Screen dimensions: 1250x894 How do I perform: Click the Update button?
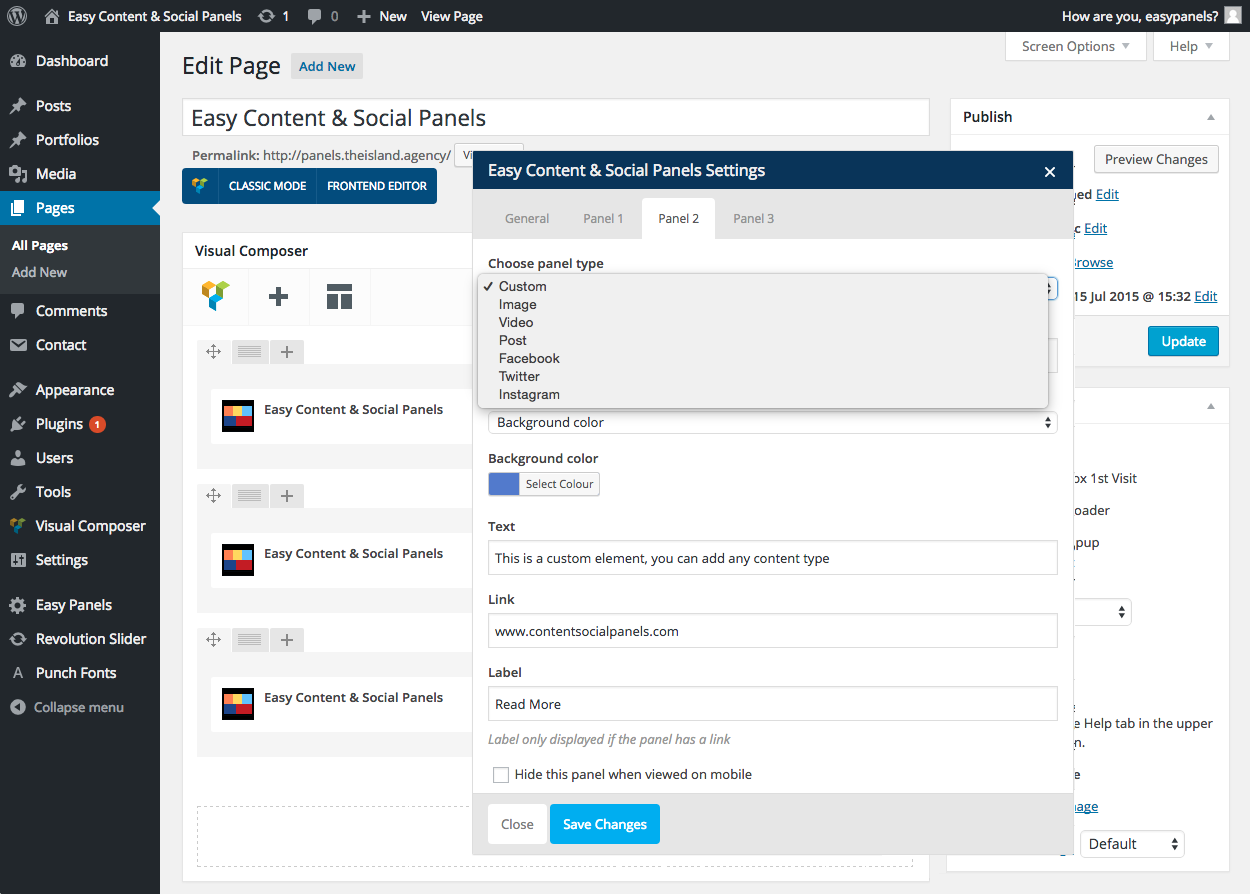[1183, 341]
